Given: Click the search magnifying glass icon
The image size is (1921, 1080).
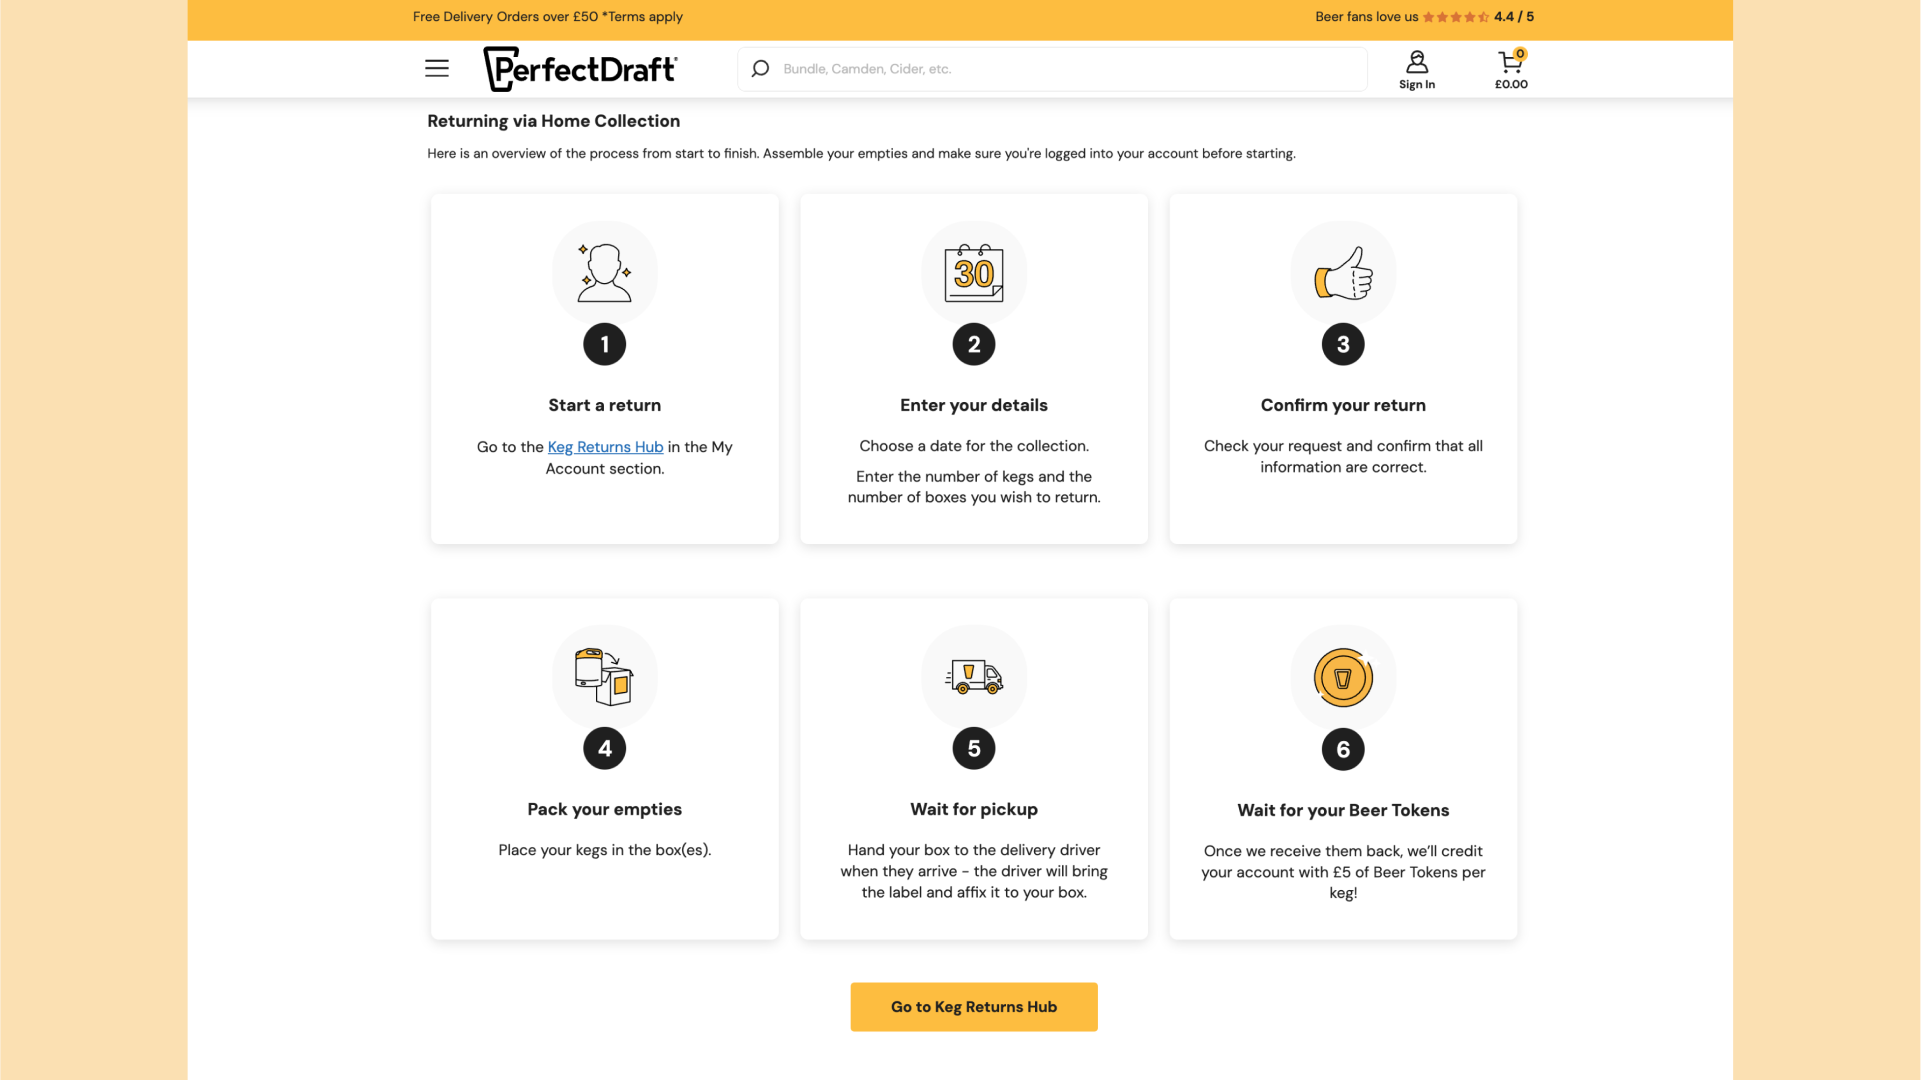Looking at the screenshot, I should tap(760, 69).
